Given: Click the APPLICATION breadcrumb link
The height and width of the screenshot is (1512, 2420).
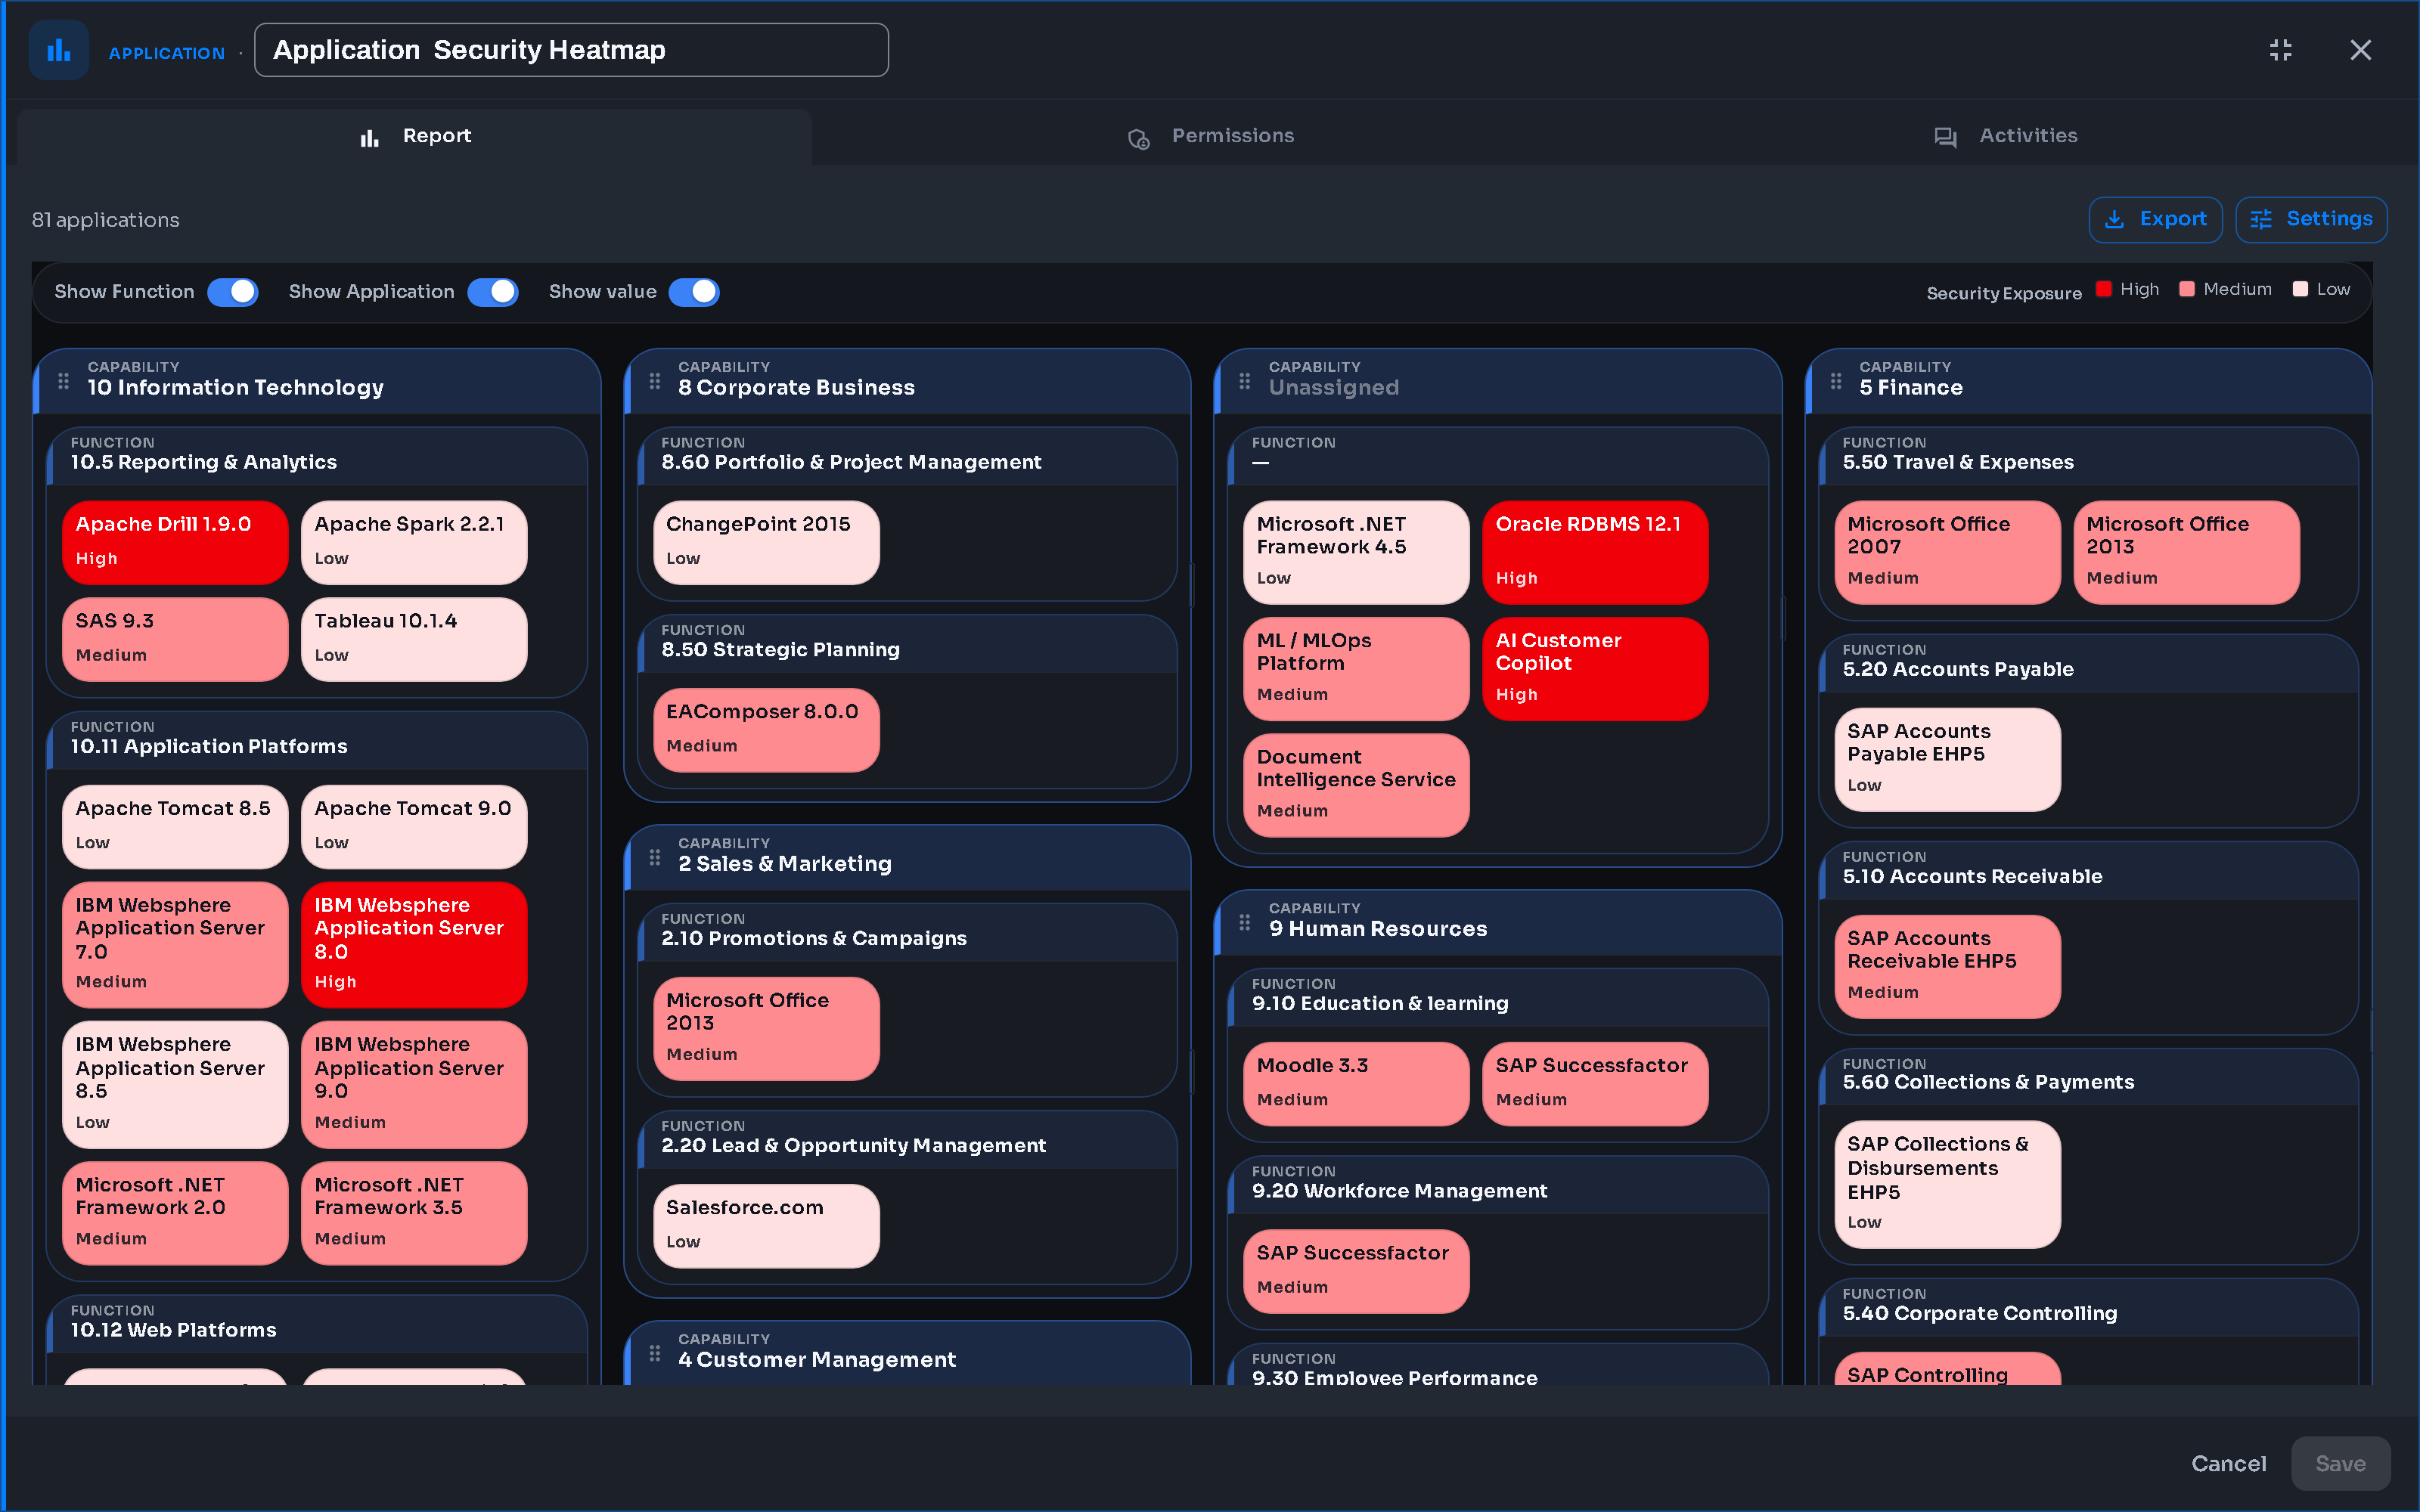Looking at the screenshot, I should coord(166,53).
